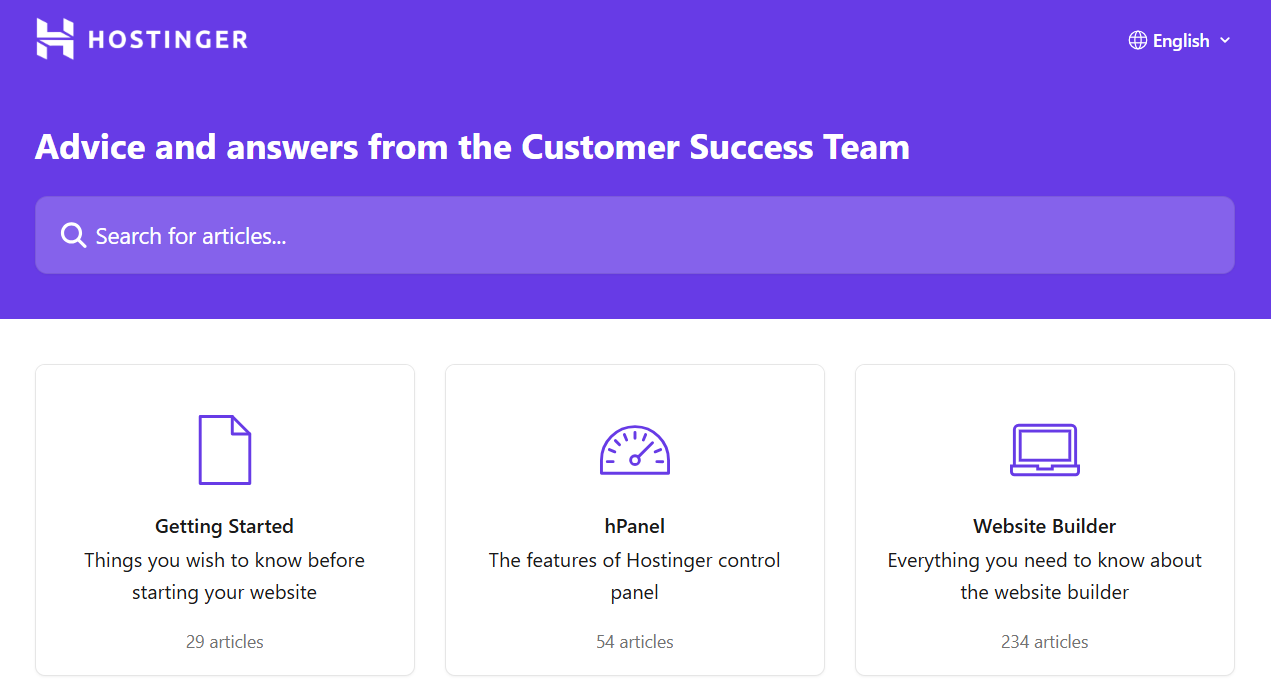The image size is (1271, 682).
Task: Click the hPanel speedometer gauge icon
Action: (x=634, y=450)
